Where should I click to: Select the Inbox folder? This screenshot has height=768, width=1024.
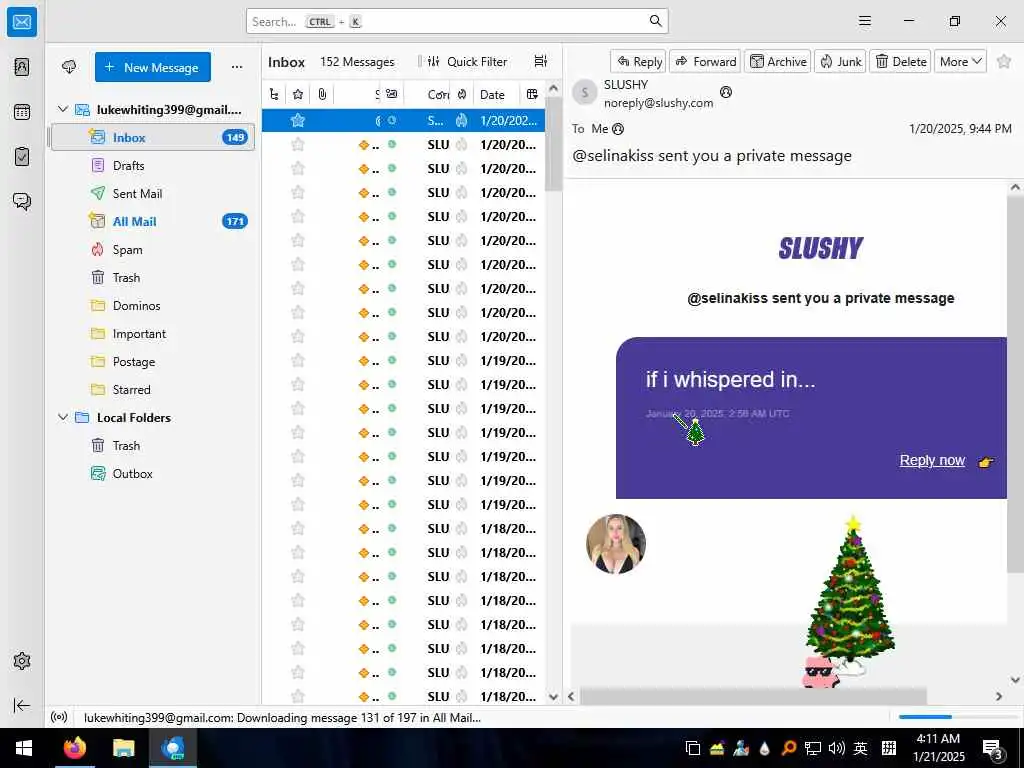click(153, 137)
